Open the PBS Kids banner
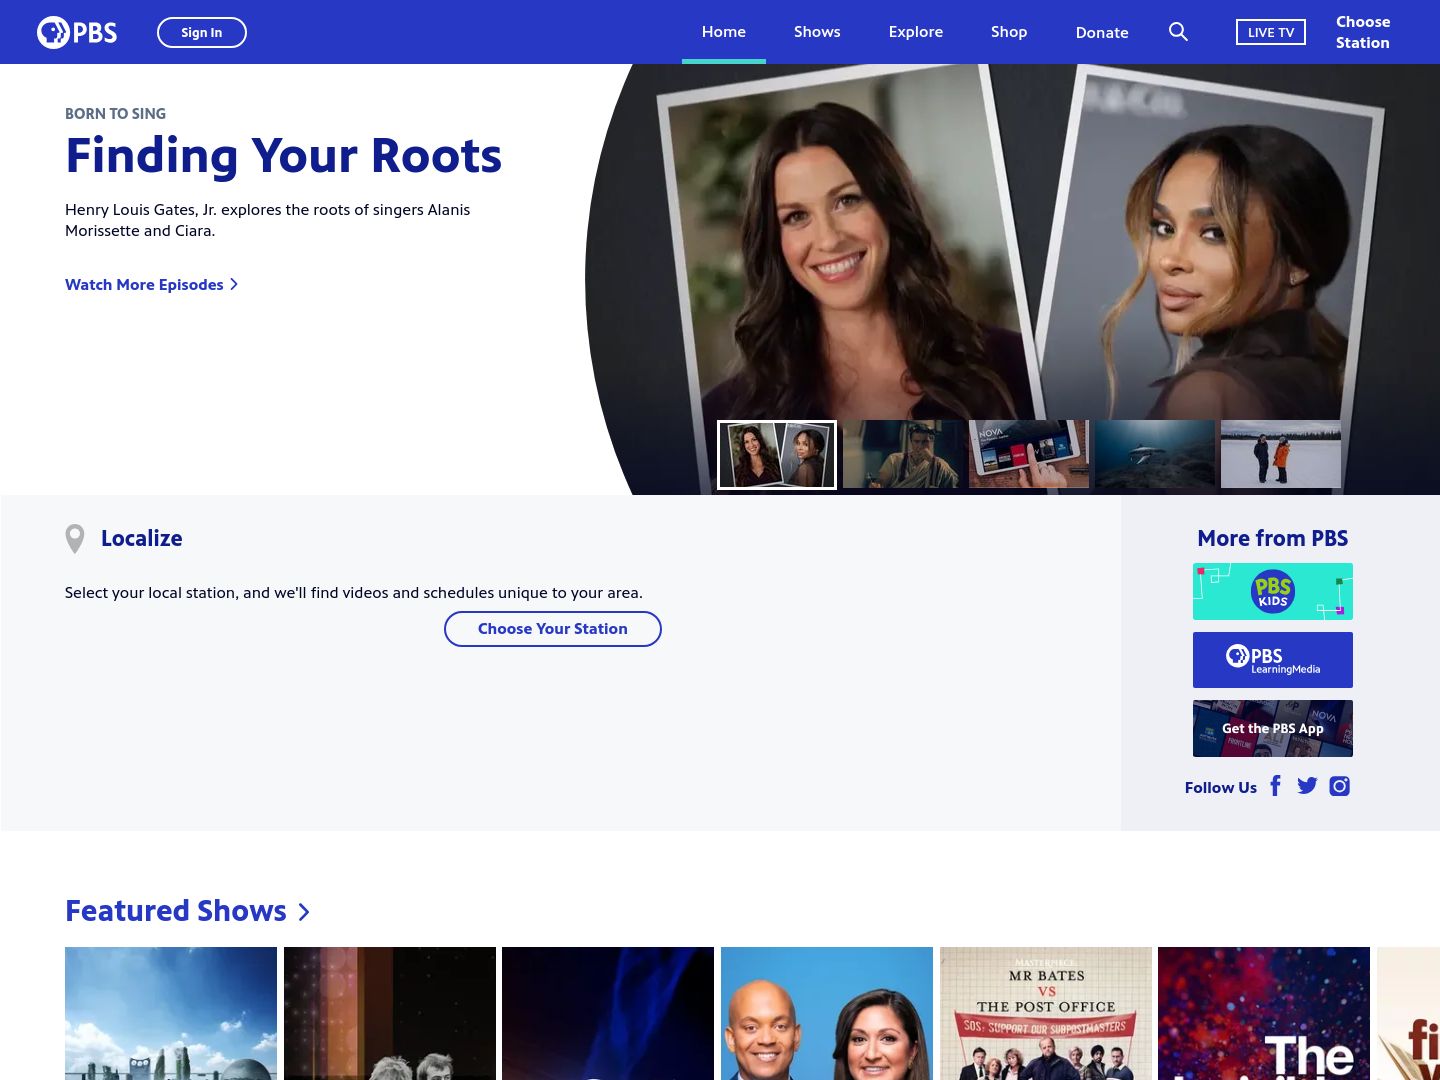 [1272, 591]
